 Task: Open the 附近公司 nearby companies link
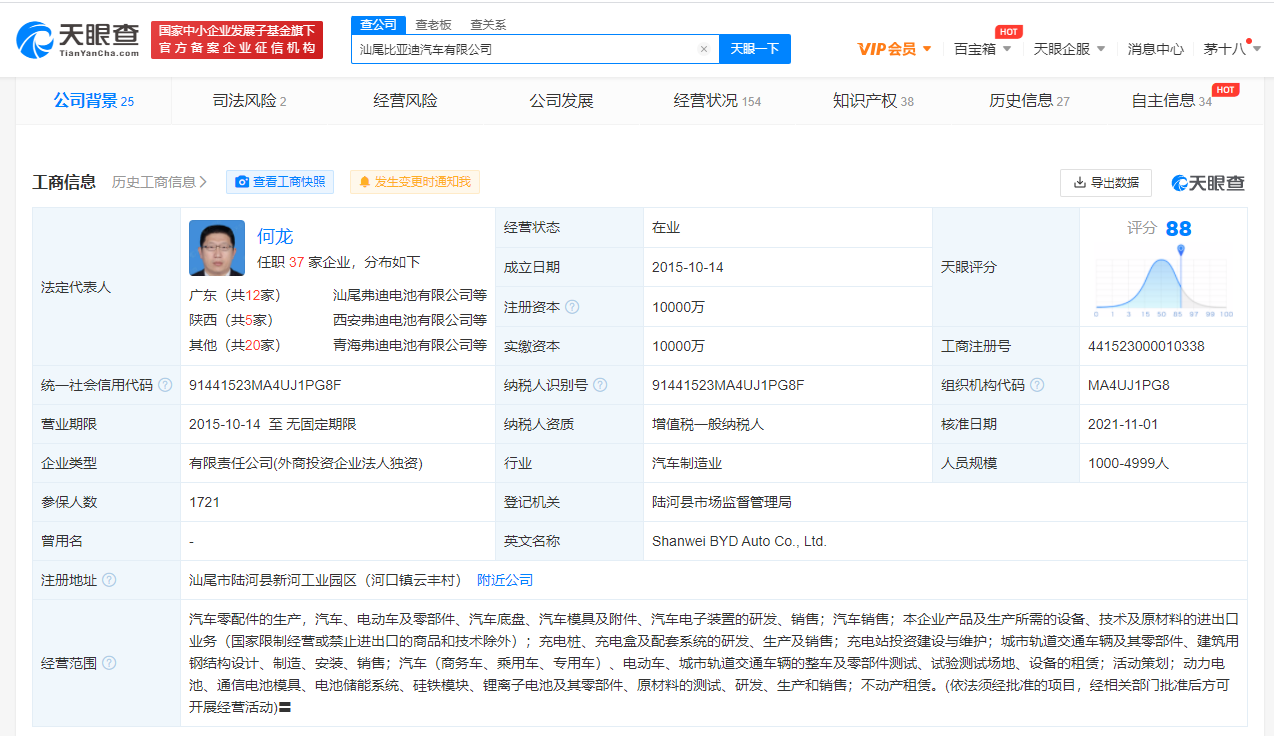tap(505, 580)
